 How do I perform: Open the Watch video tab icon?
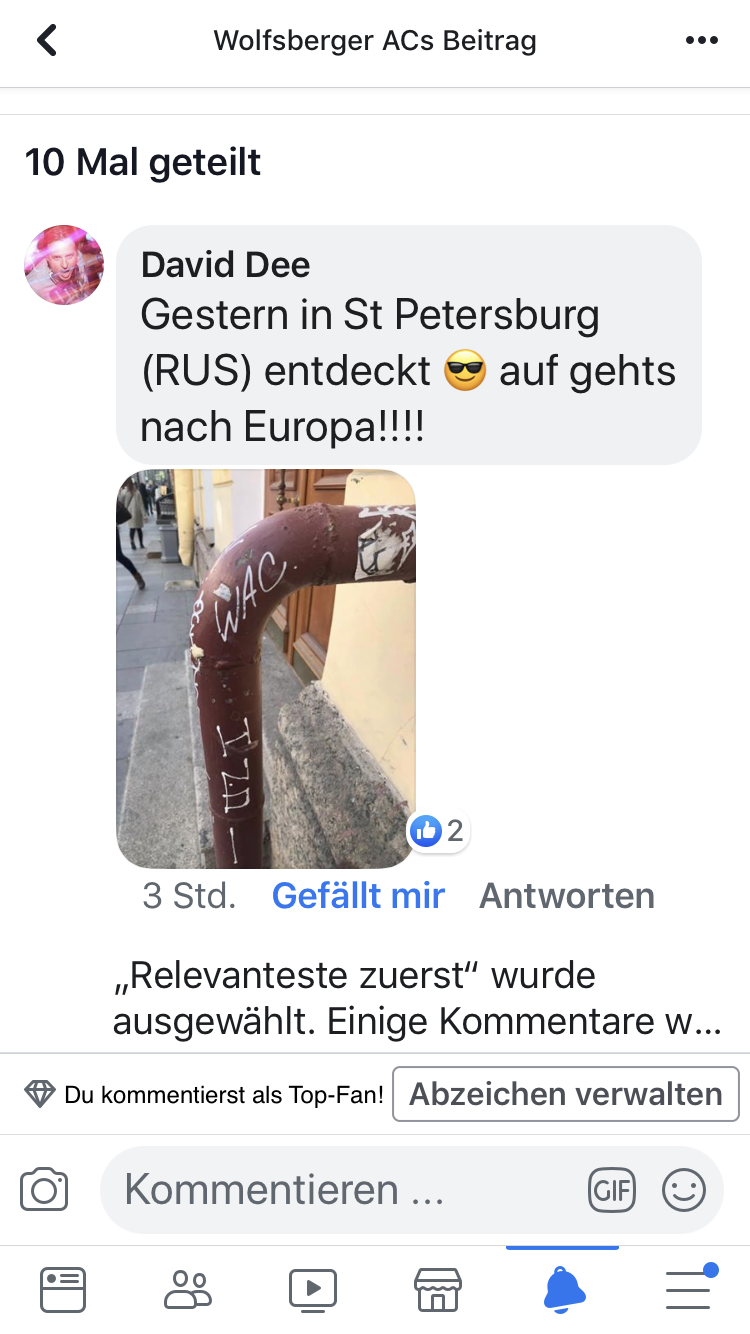coord(313,1289)
